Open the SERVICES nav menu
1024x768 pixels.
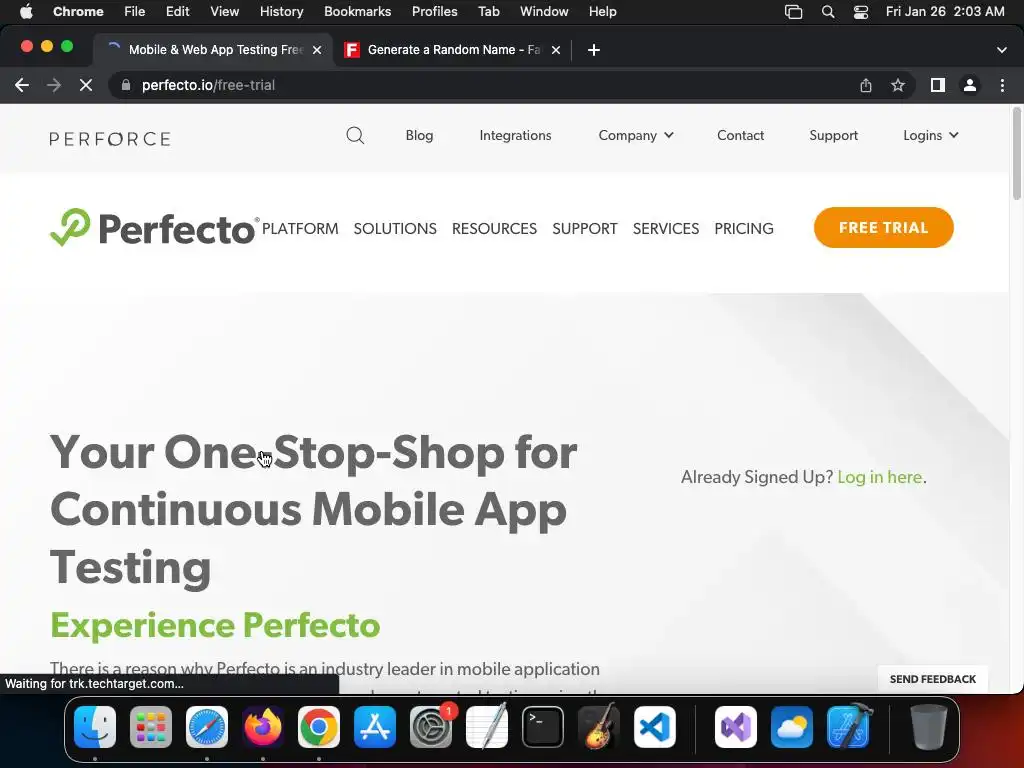[665, 229]
